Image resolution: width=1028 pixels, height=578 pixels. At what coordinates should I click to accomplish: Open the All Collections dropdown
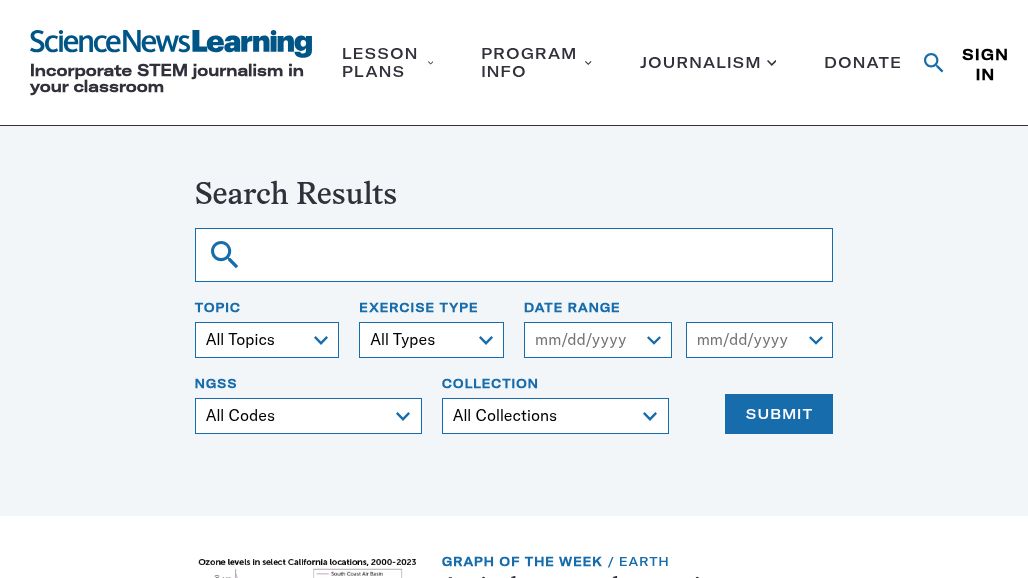[x=555, y=416]
